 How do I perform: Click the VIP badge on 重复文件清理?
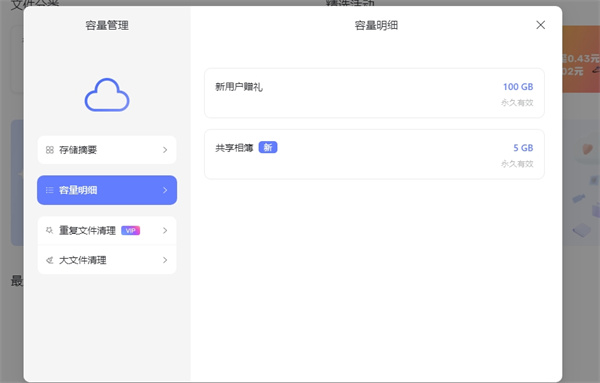point(130,230)
